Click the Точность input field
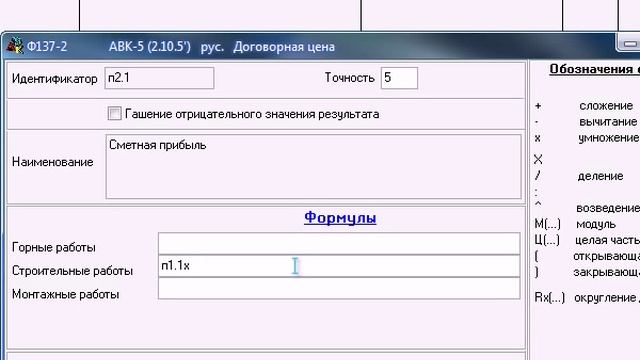Image resolution: width=640 pixels, height=360 pixels. 399,78
